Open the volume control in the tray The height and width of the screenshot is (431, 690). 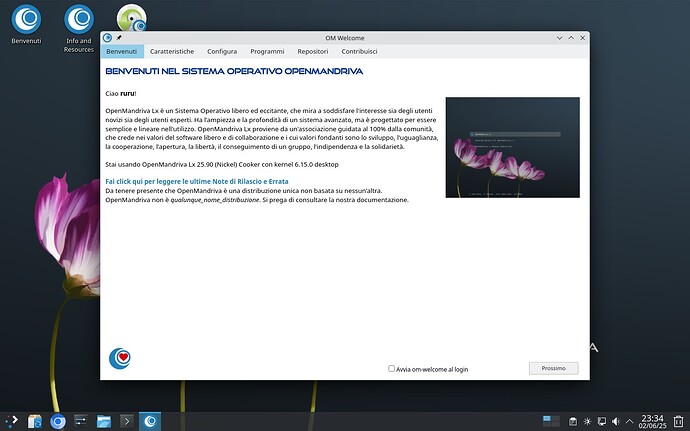(x=616, y=421)
